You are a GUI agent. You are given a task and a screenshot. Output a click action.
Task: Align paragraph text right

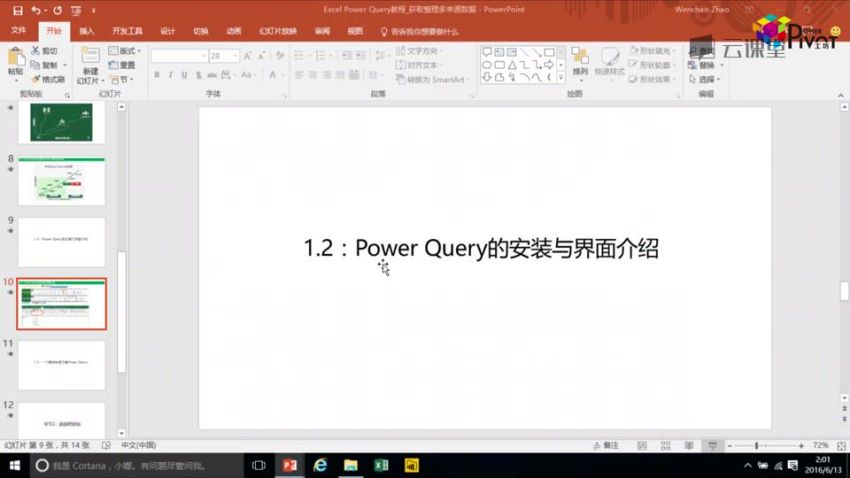[326, 75]
